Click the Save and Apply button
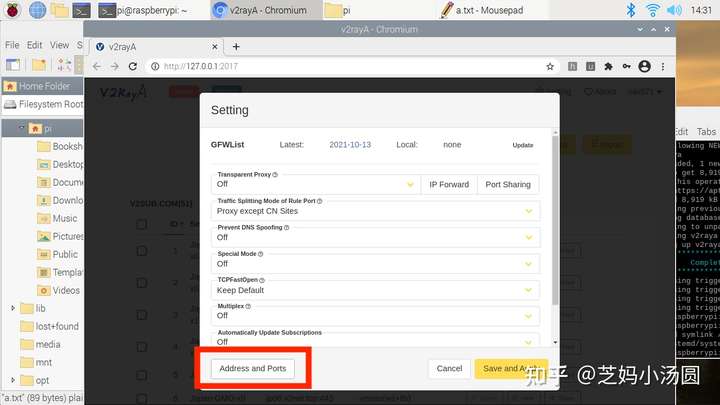This screenshot has height=405, width=720. 511,368
